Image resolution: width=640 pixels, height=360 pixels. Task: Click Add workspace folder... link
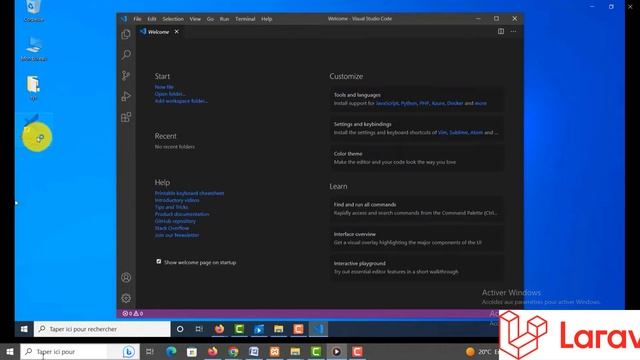[181, 101]
